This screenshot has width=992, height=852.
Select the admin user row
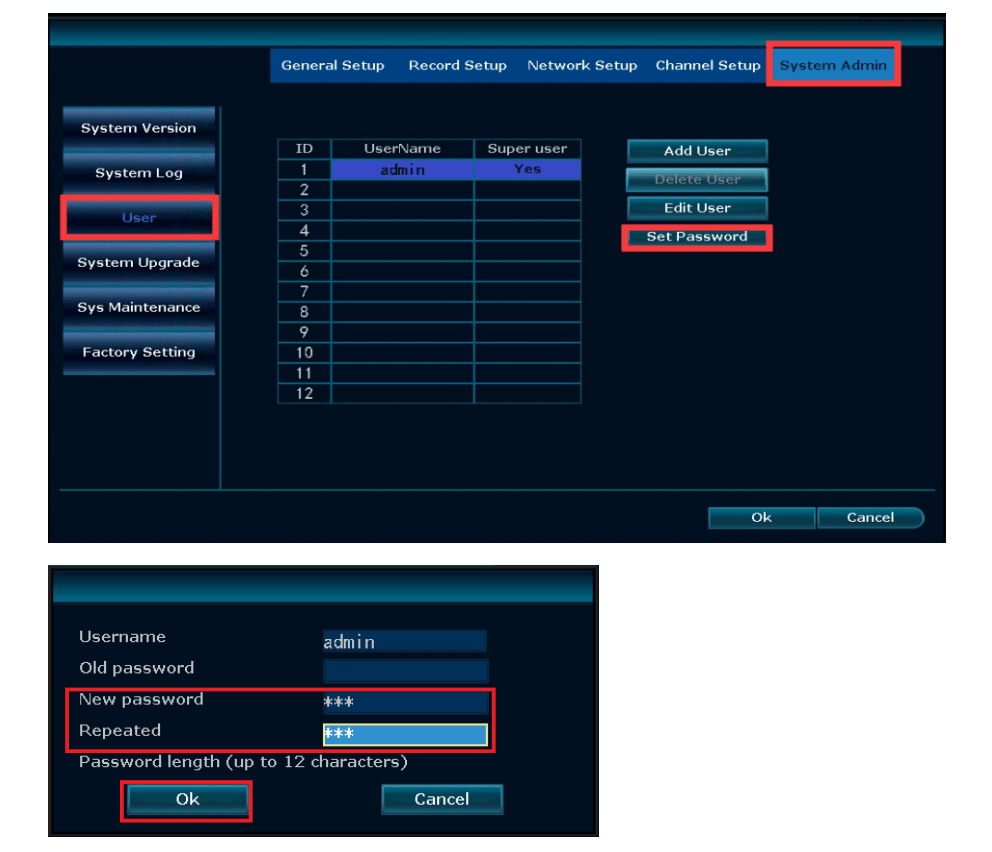tap(402, 170)
